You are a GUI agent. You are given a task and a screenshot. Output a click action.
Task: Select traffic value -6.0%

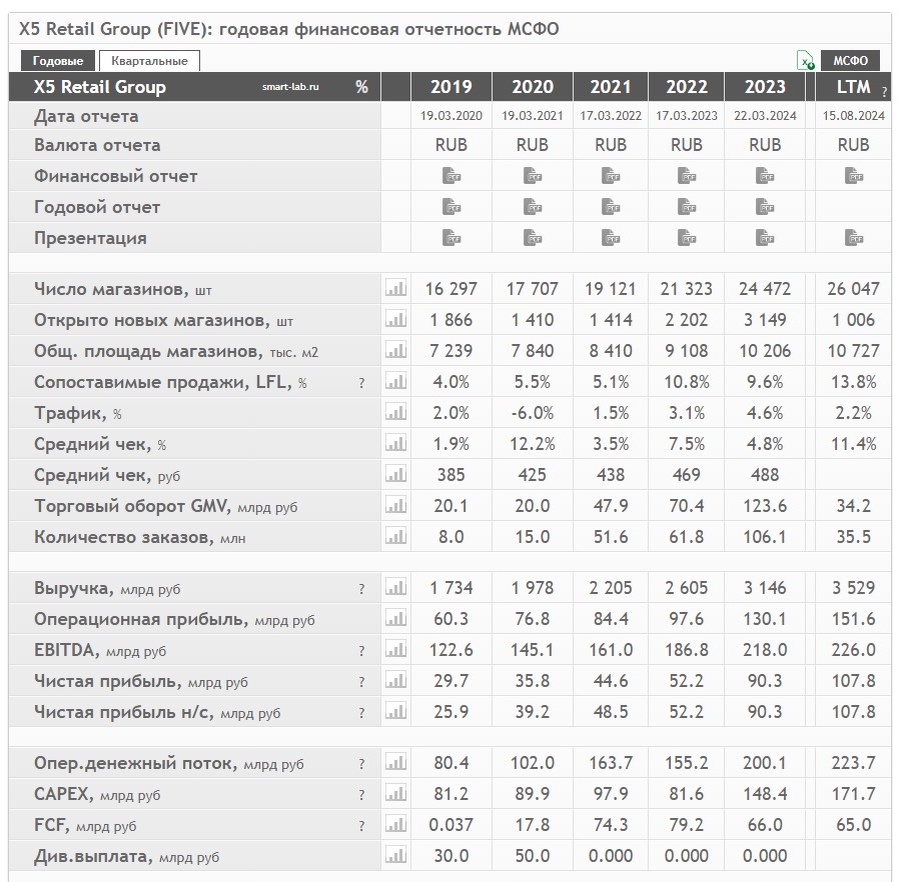(x=532, y=413)
